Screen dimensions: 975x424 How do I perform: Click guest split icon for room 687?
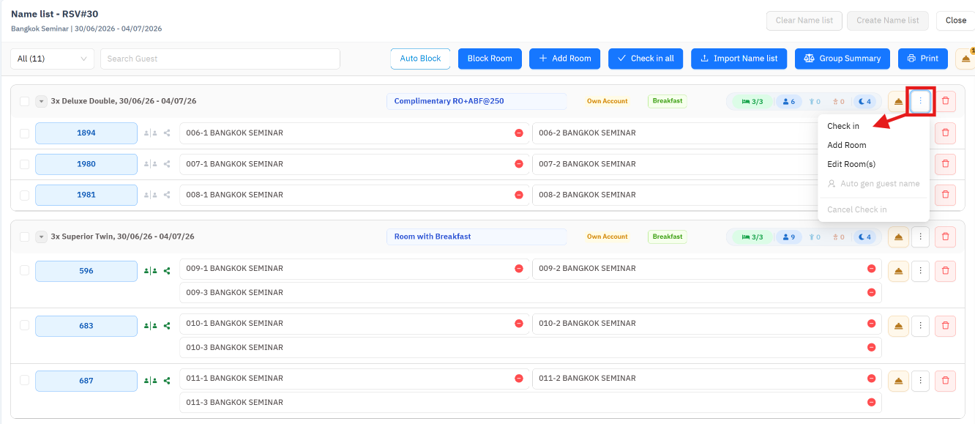[150, 381]
